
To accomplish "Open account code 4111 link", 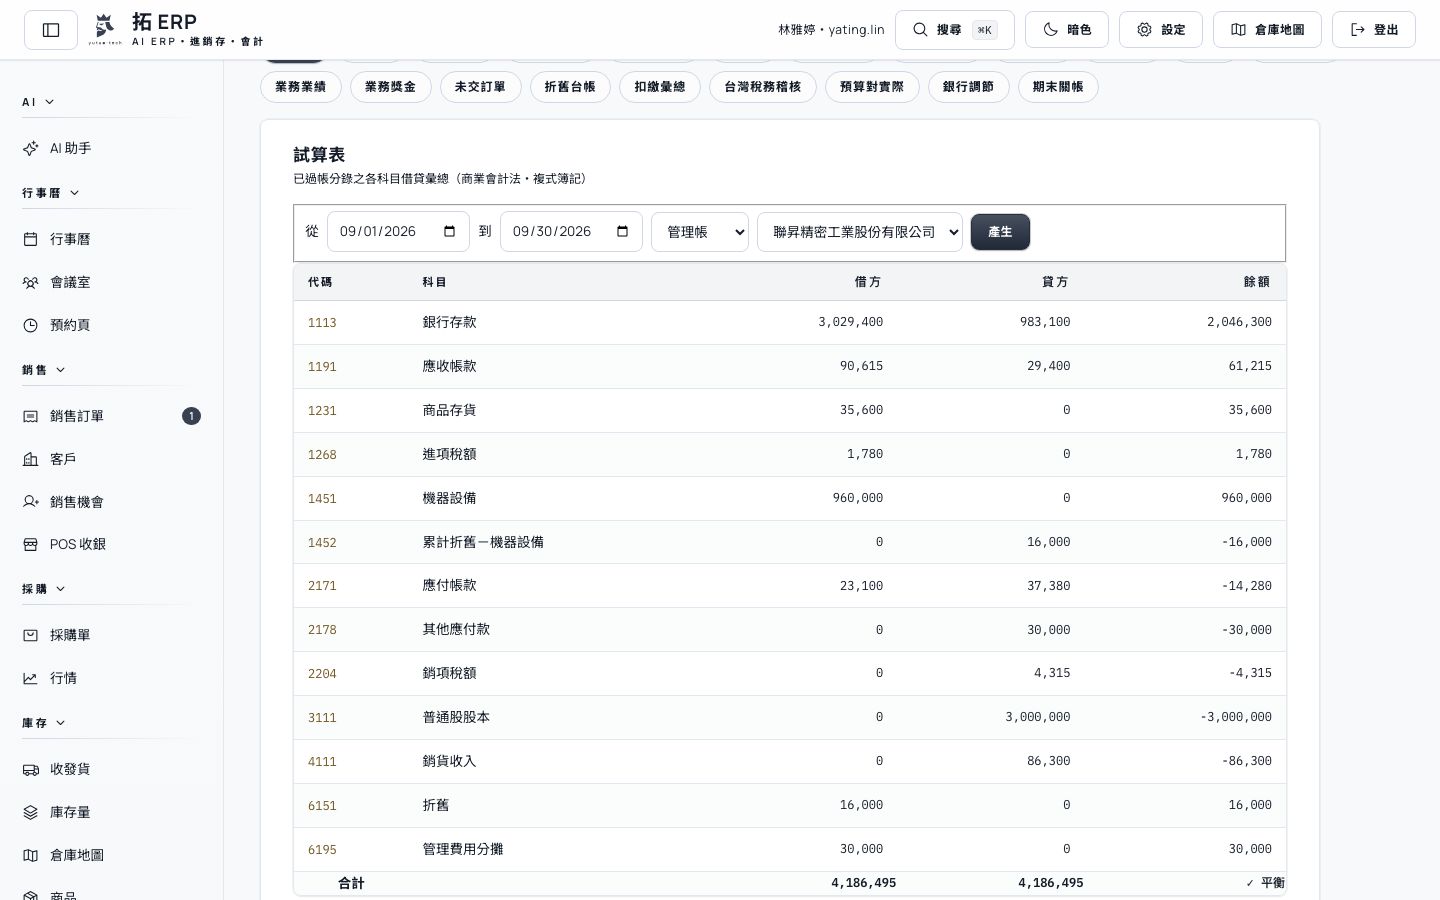I will pos(322,762).
